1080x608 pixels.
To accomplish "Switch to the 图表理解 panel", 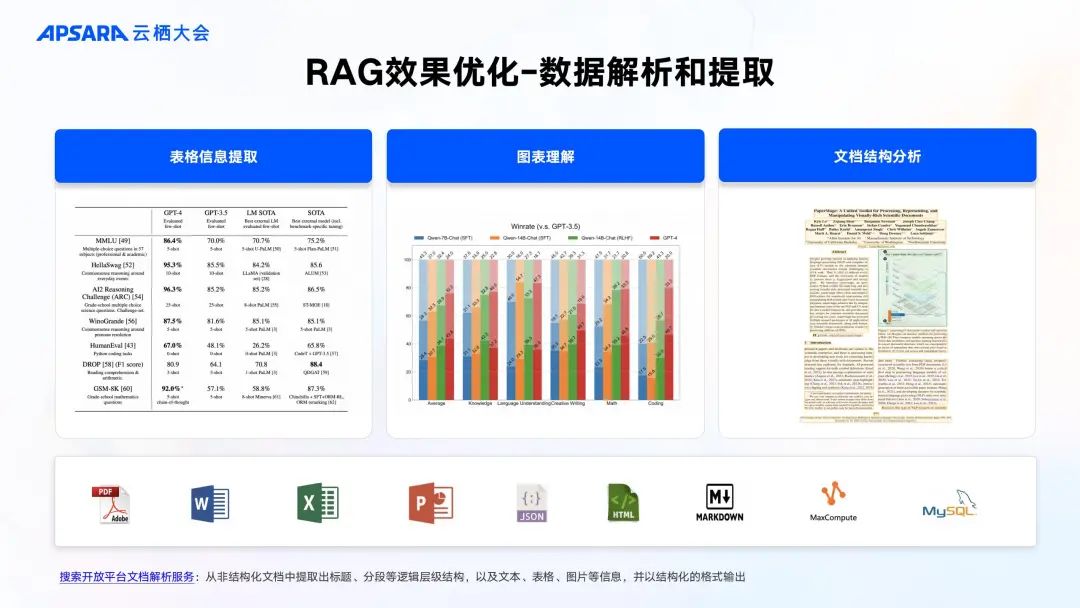I will 545,155.
